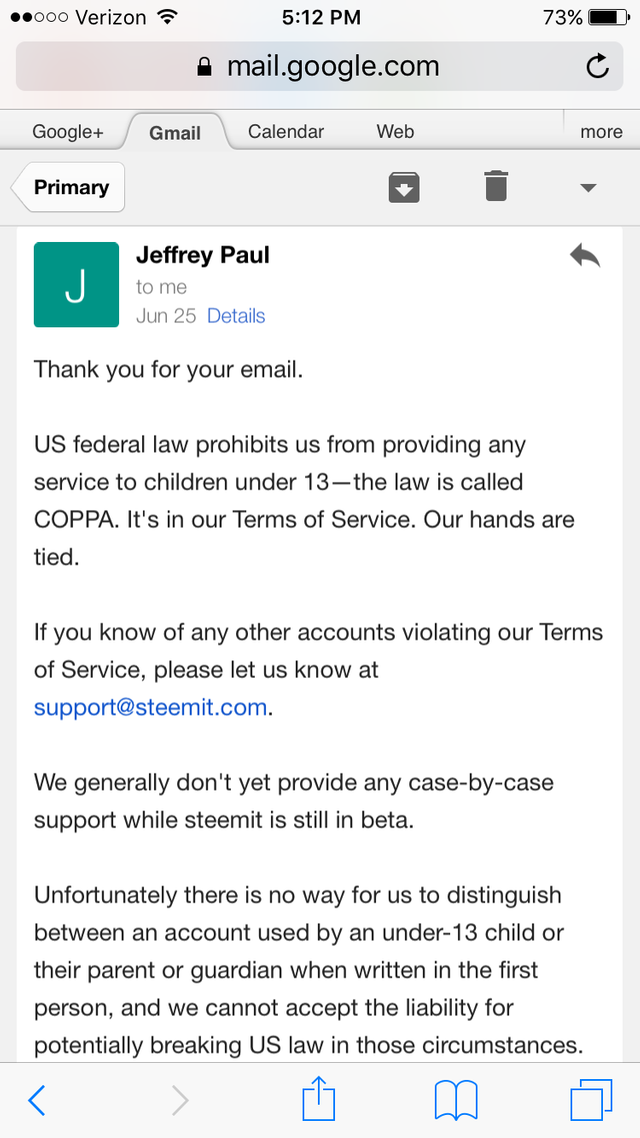The image size is (640, 1138).
Task: Return to the Primary inbox
Action: click(x=68, y=187)
